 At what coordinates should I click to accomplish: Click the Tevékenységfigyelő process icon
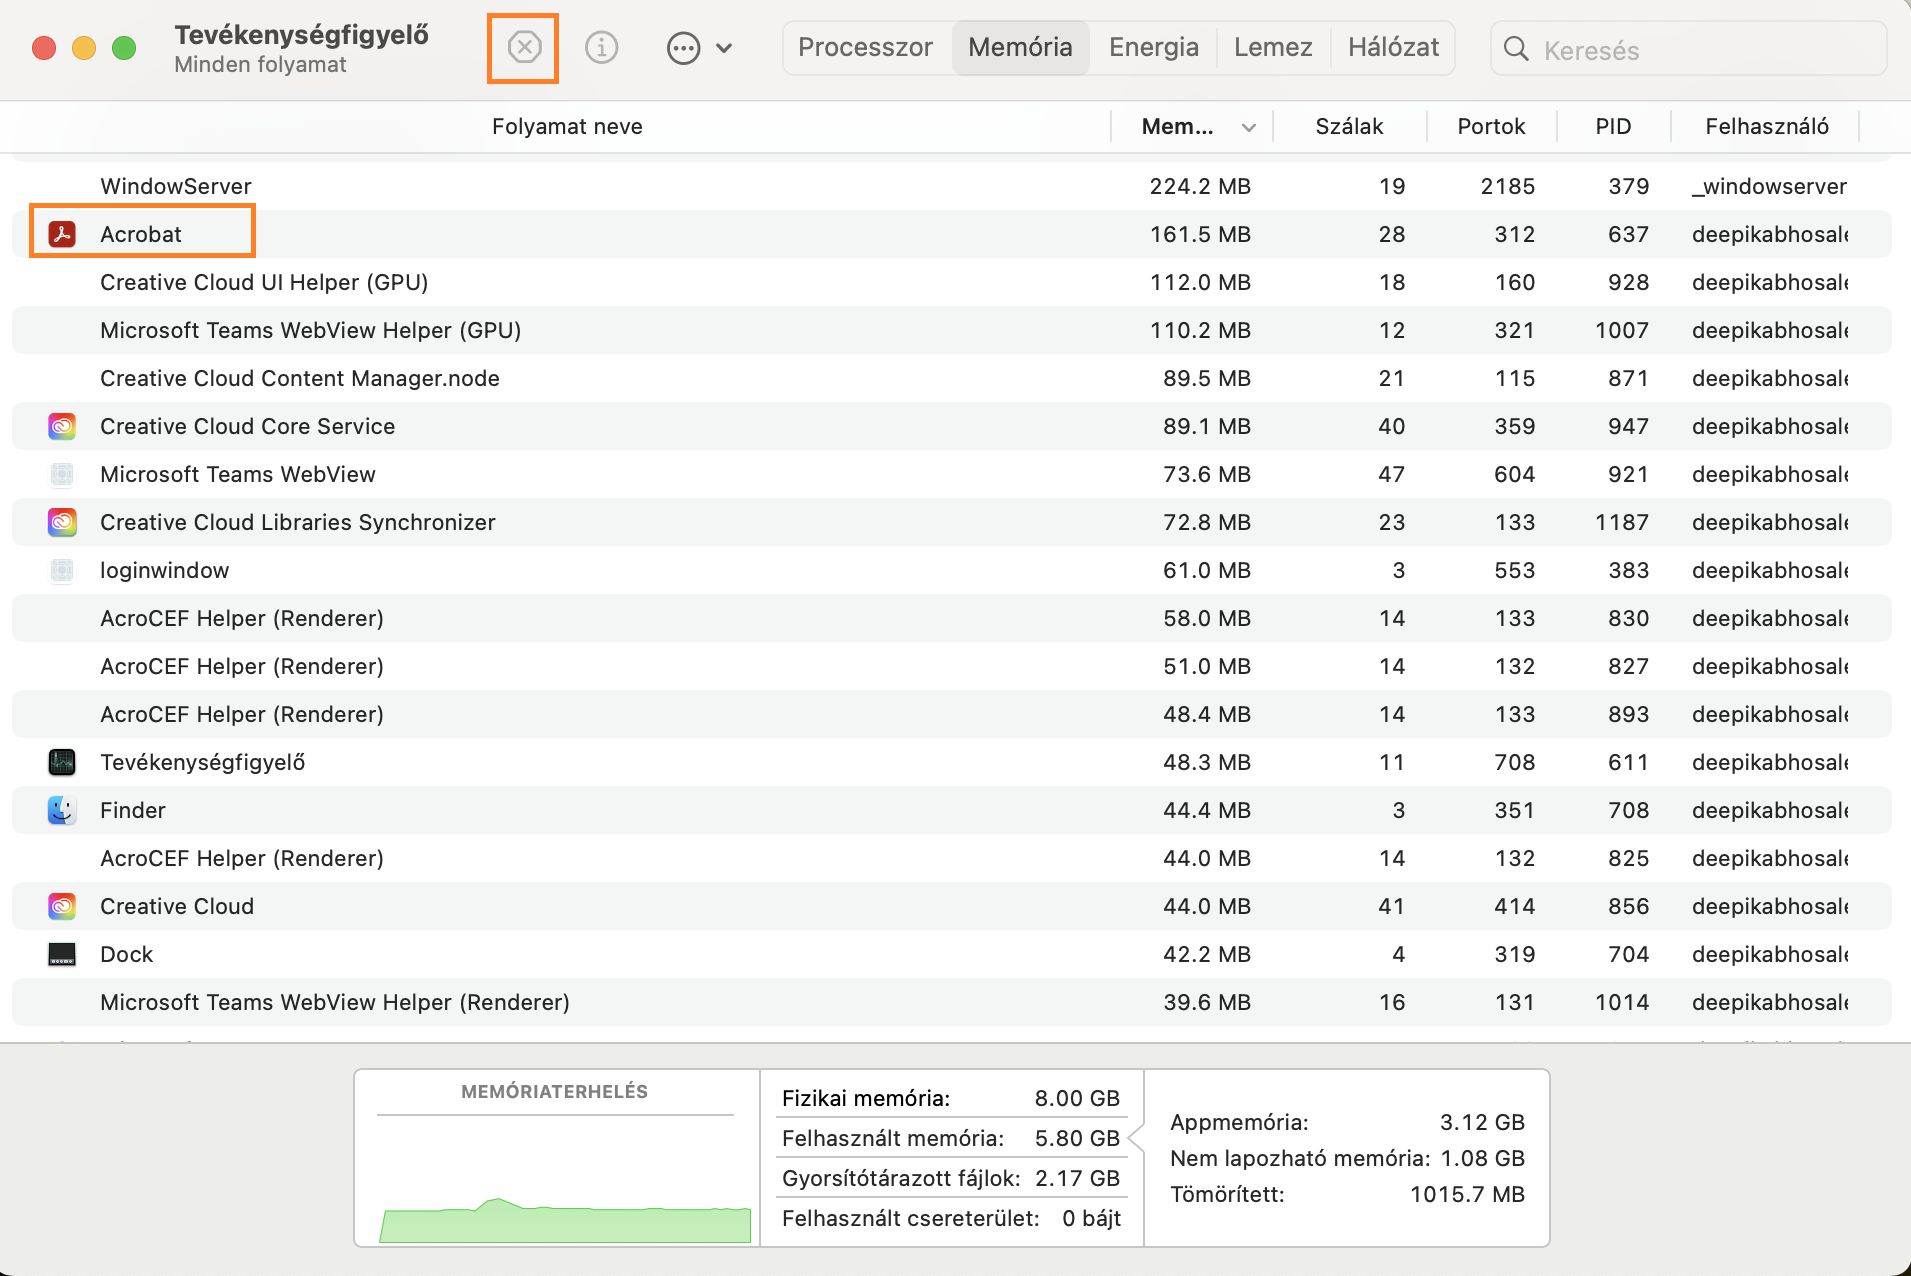62,762
